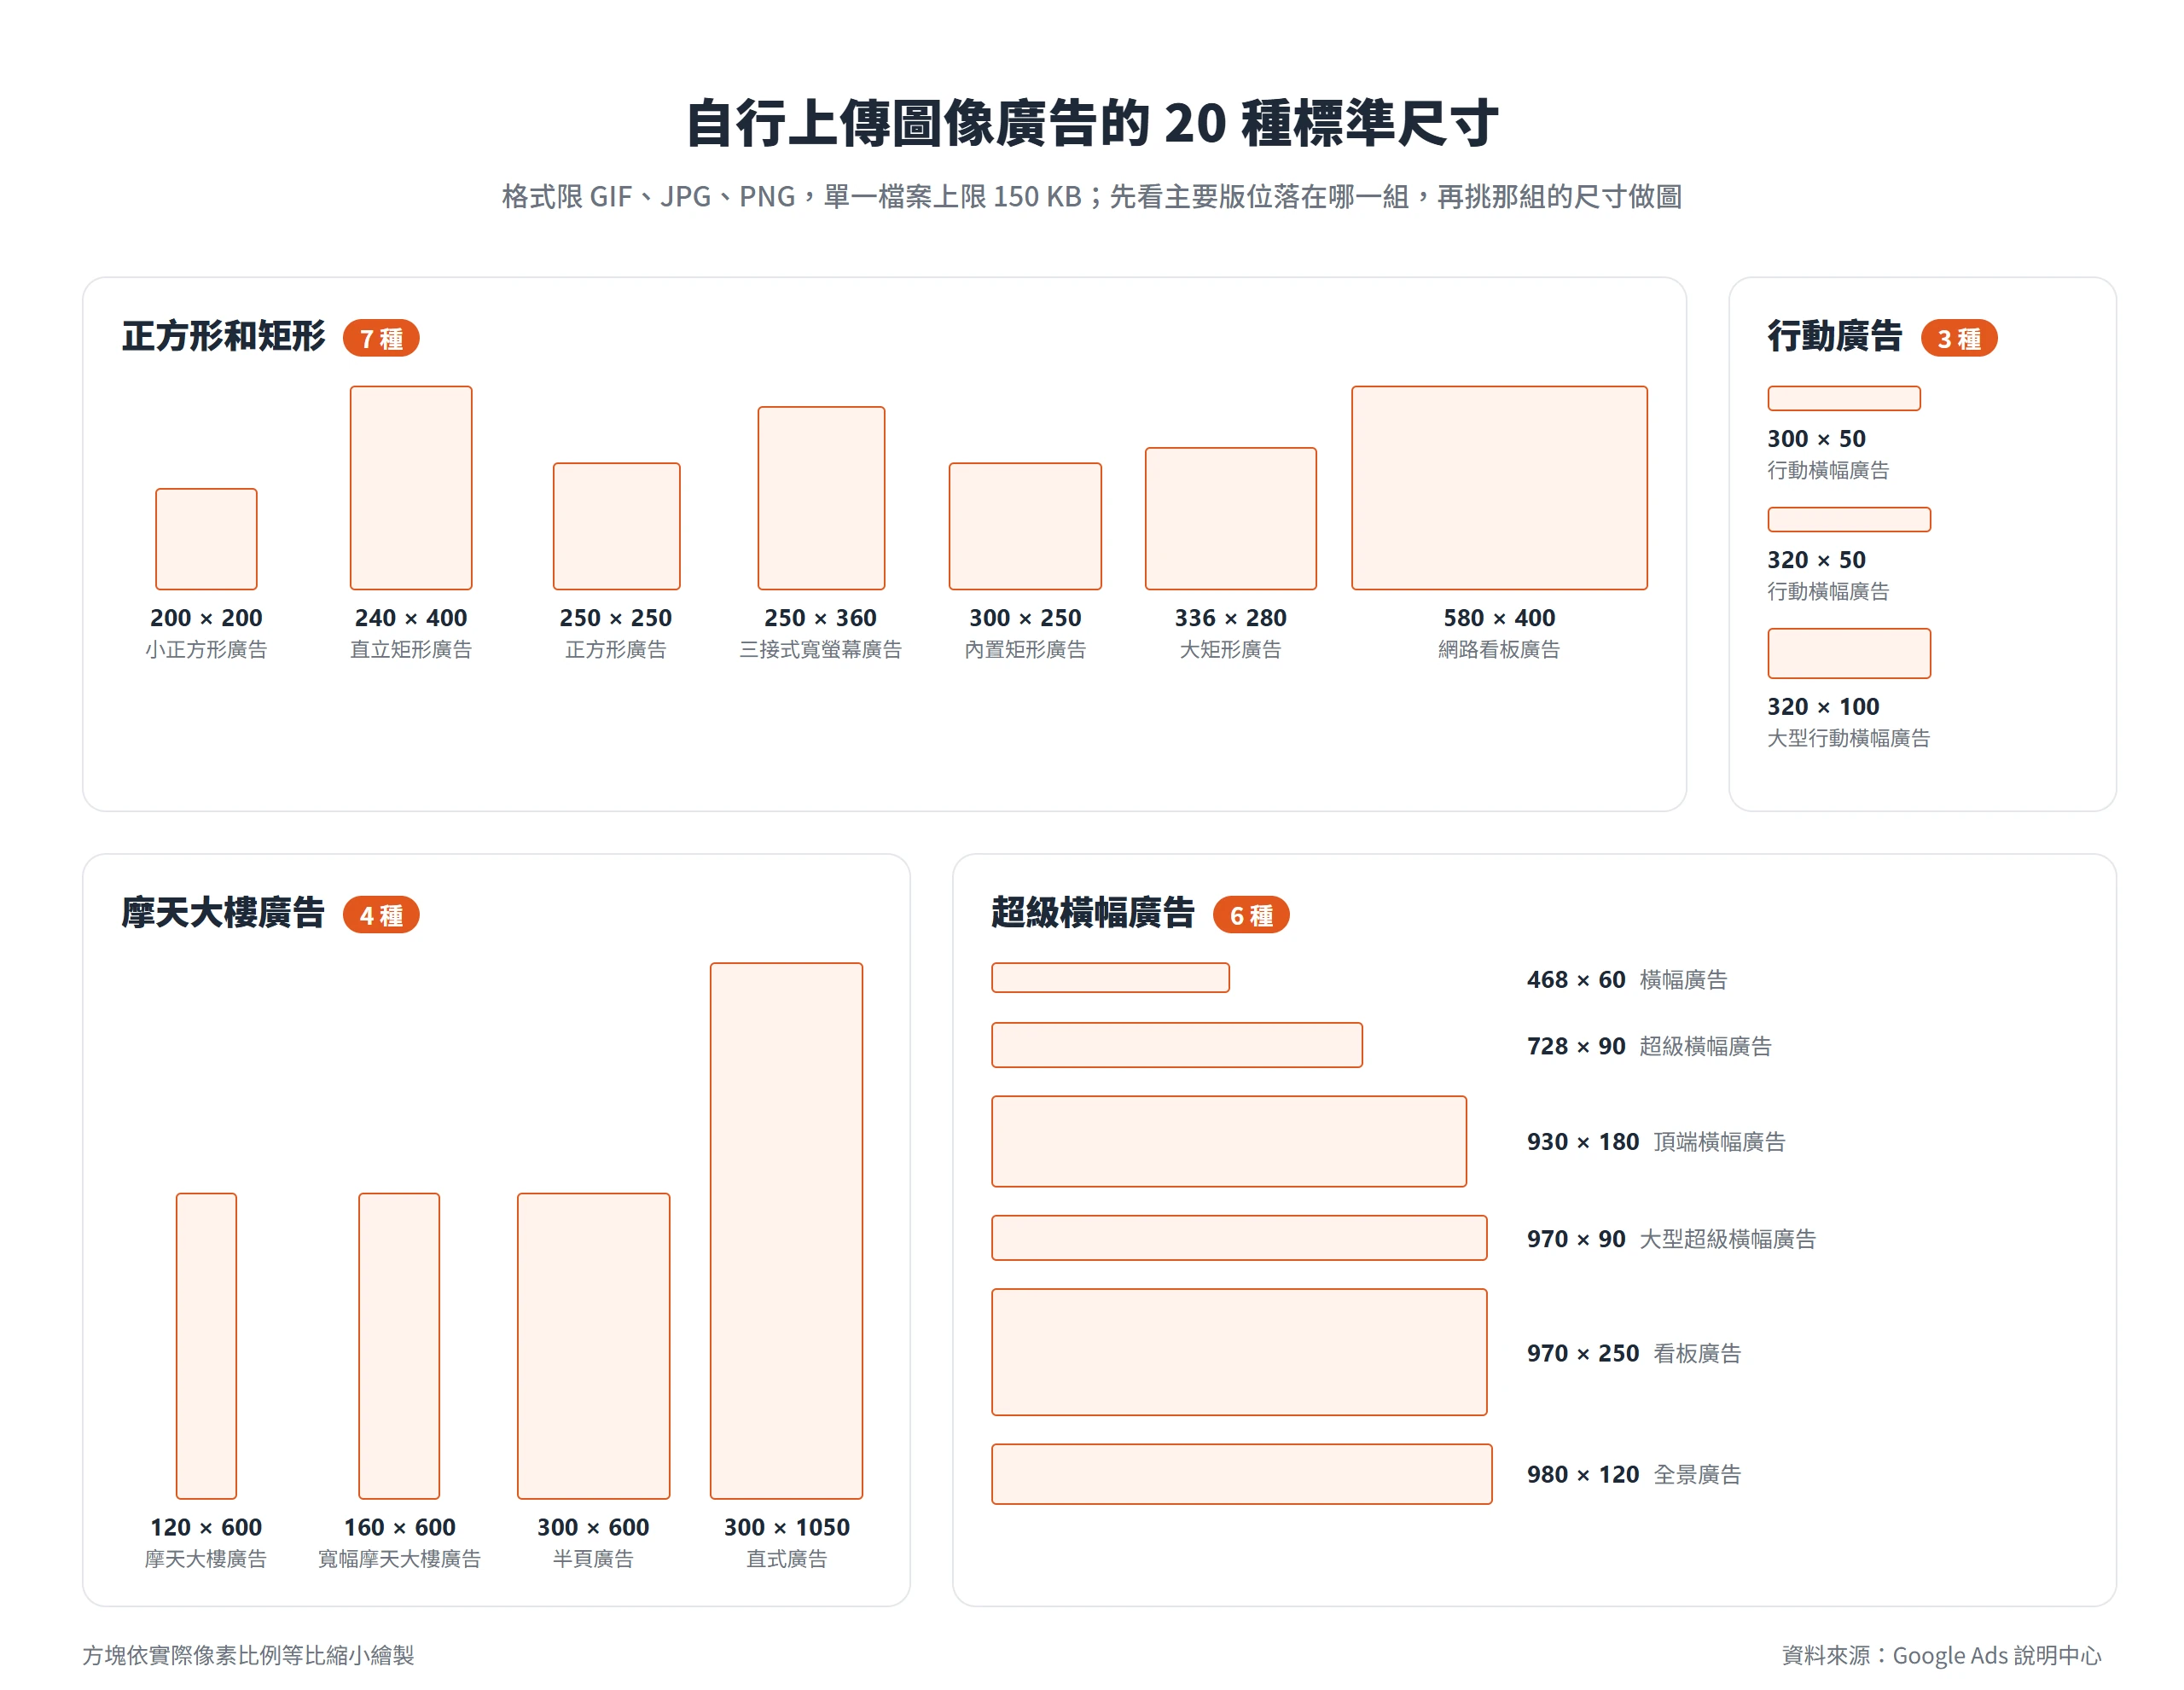Click the 930 × 180 top banner shape

tap(1229, 1141)
